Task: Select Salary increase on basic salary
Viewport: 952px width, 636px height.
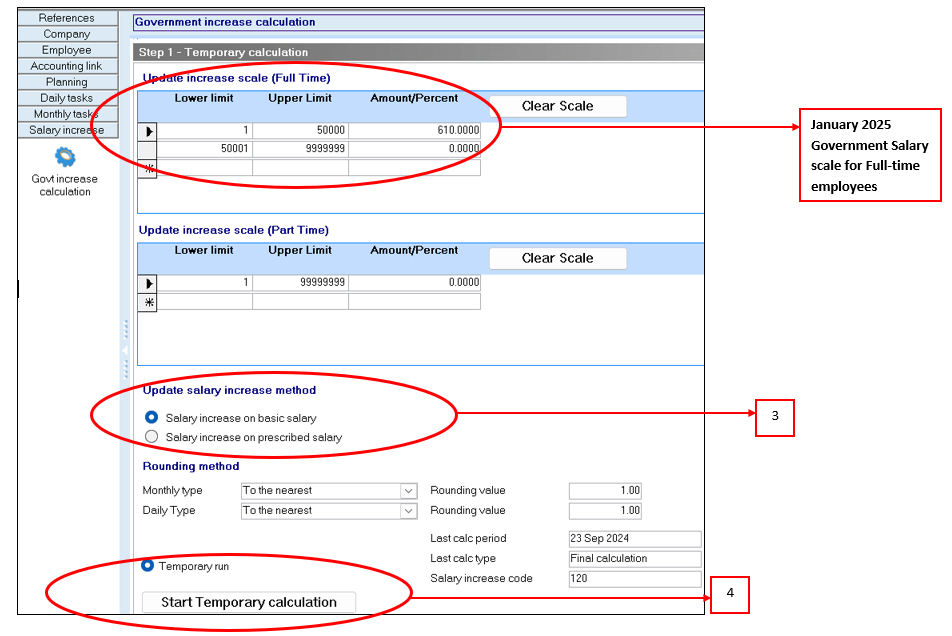Action: point(152,417)
